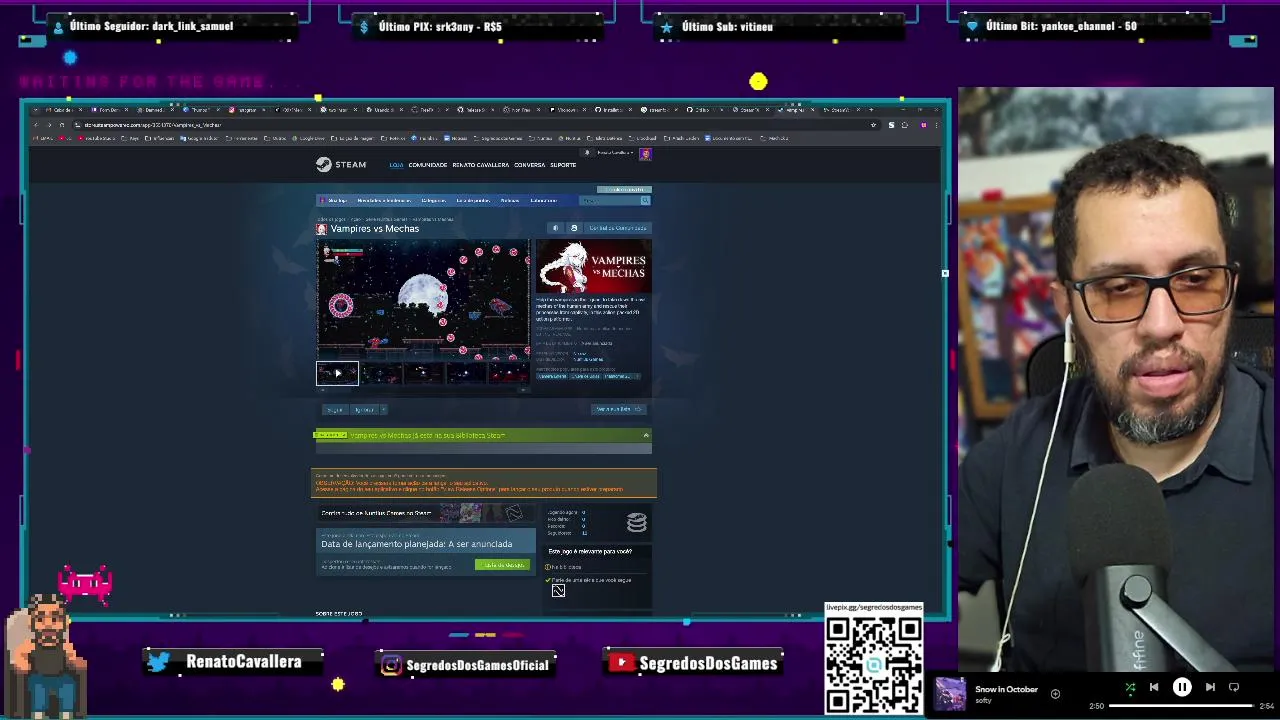Click the first game tag under the description
The width and height of the screenshot is (1280, 720).
coord(552,376)
